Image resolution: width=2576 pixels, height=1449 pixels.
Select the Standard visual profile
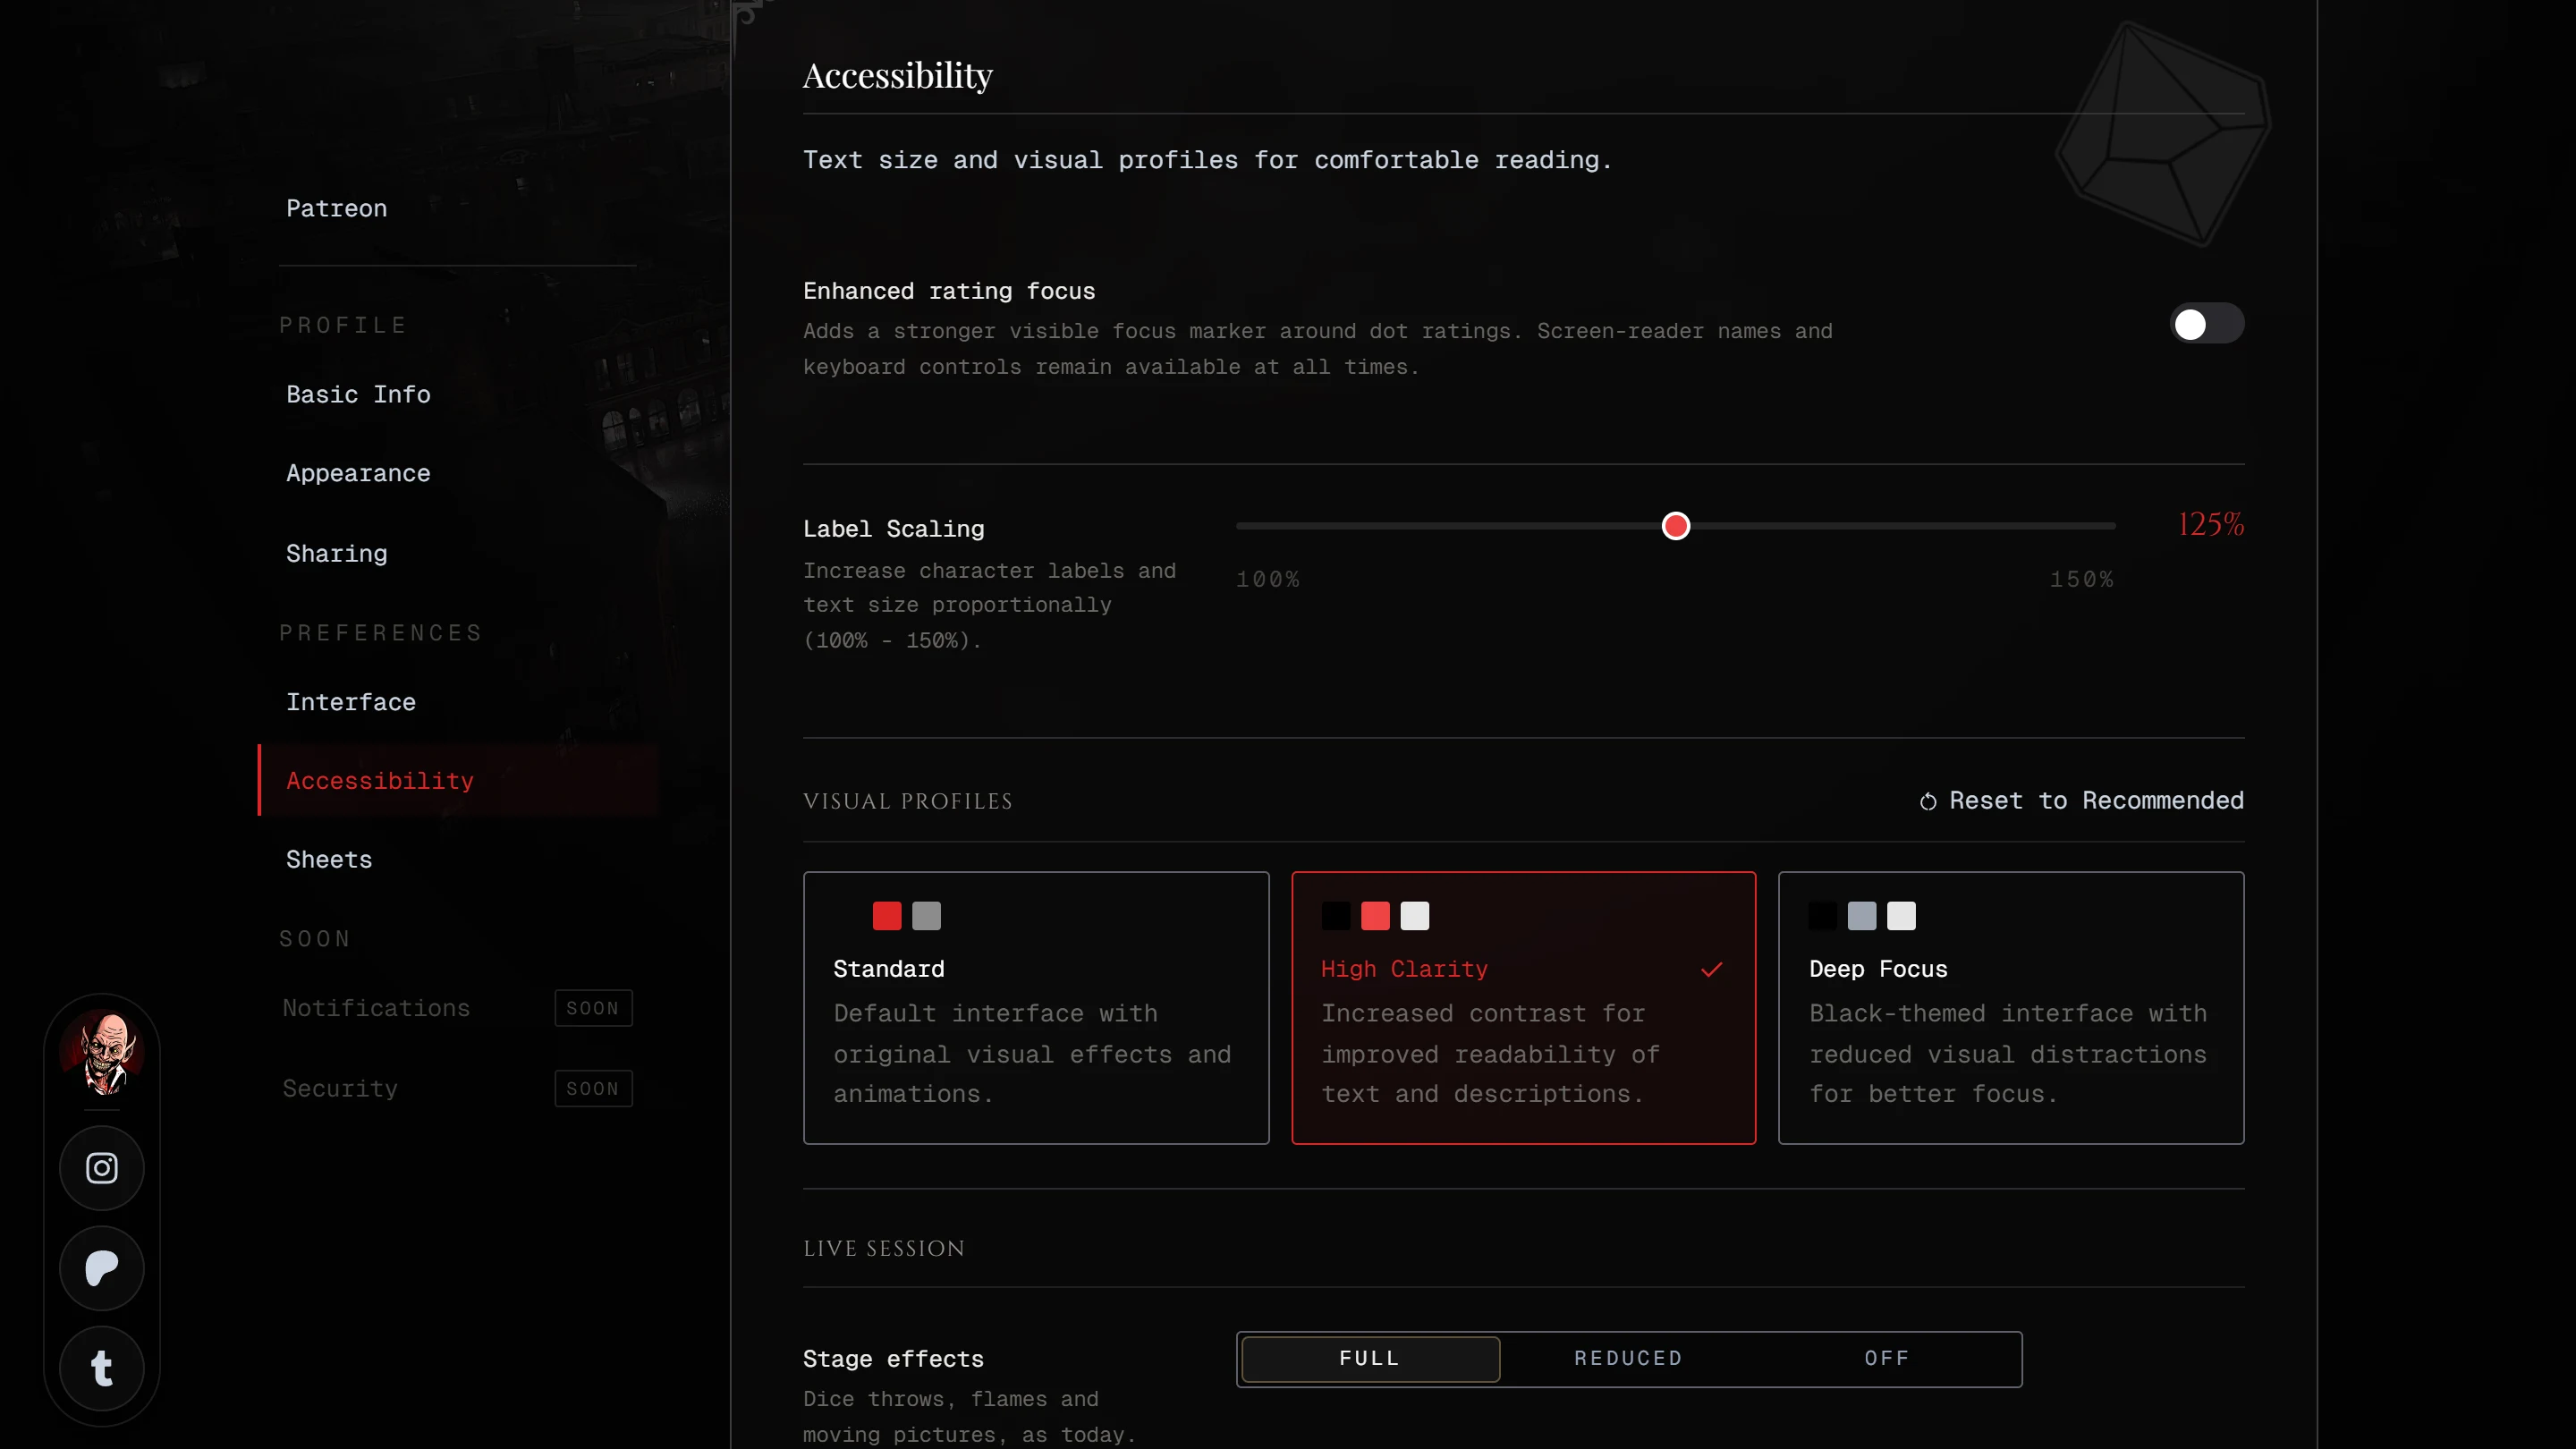click(x=1036, y=1008)
